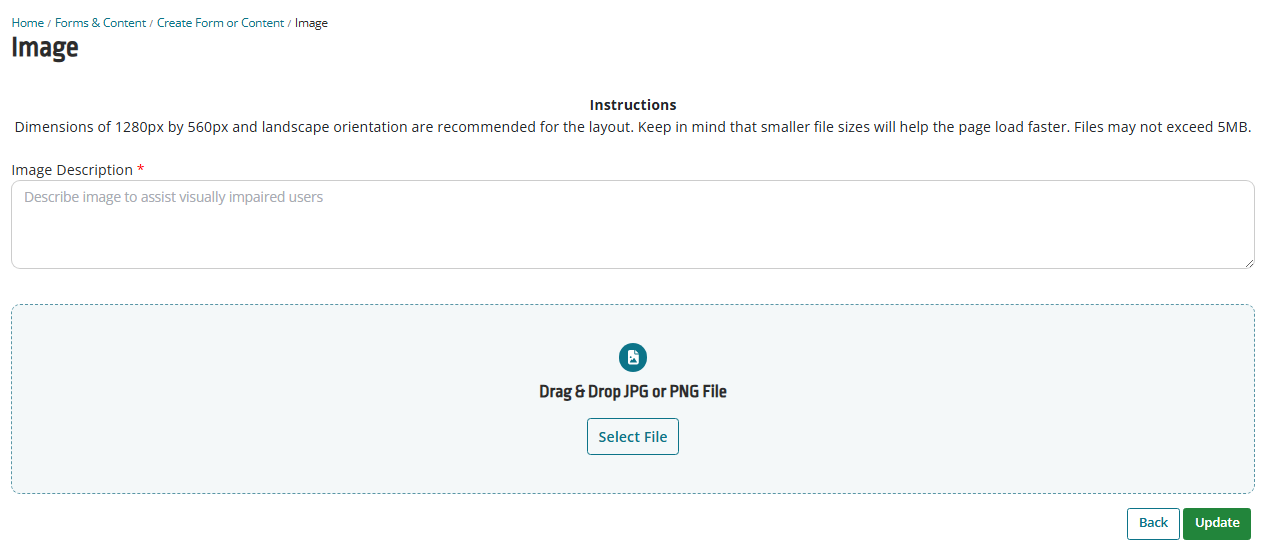The width and height of the screenshot is (1284, 554).
Task: Select the Instructions heading
Action: (633, 105)
